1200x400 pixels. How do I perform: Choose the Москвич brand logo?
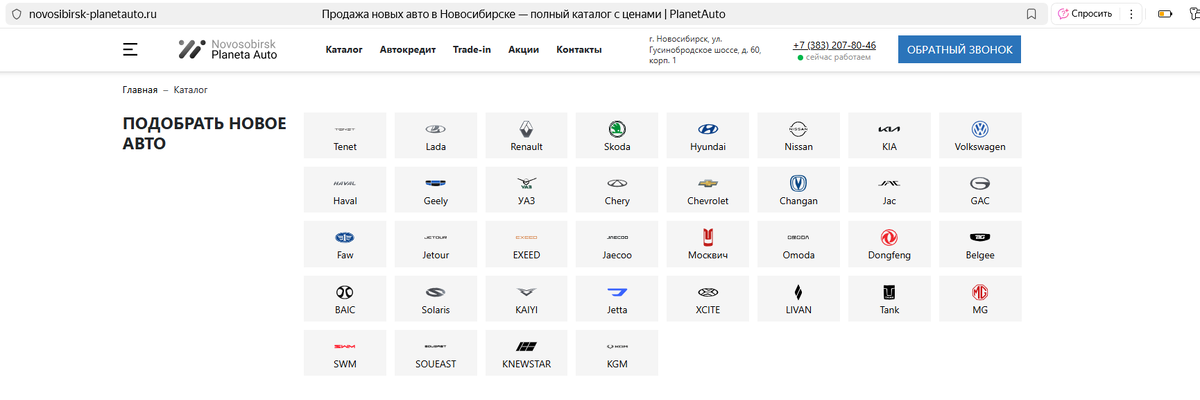[708, 238]
